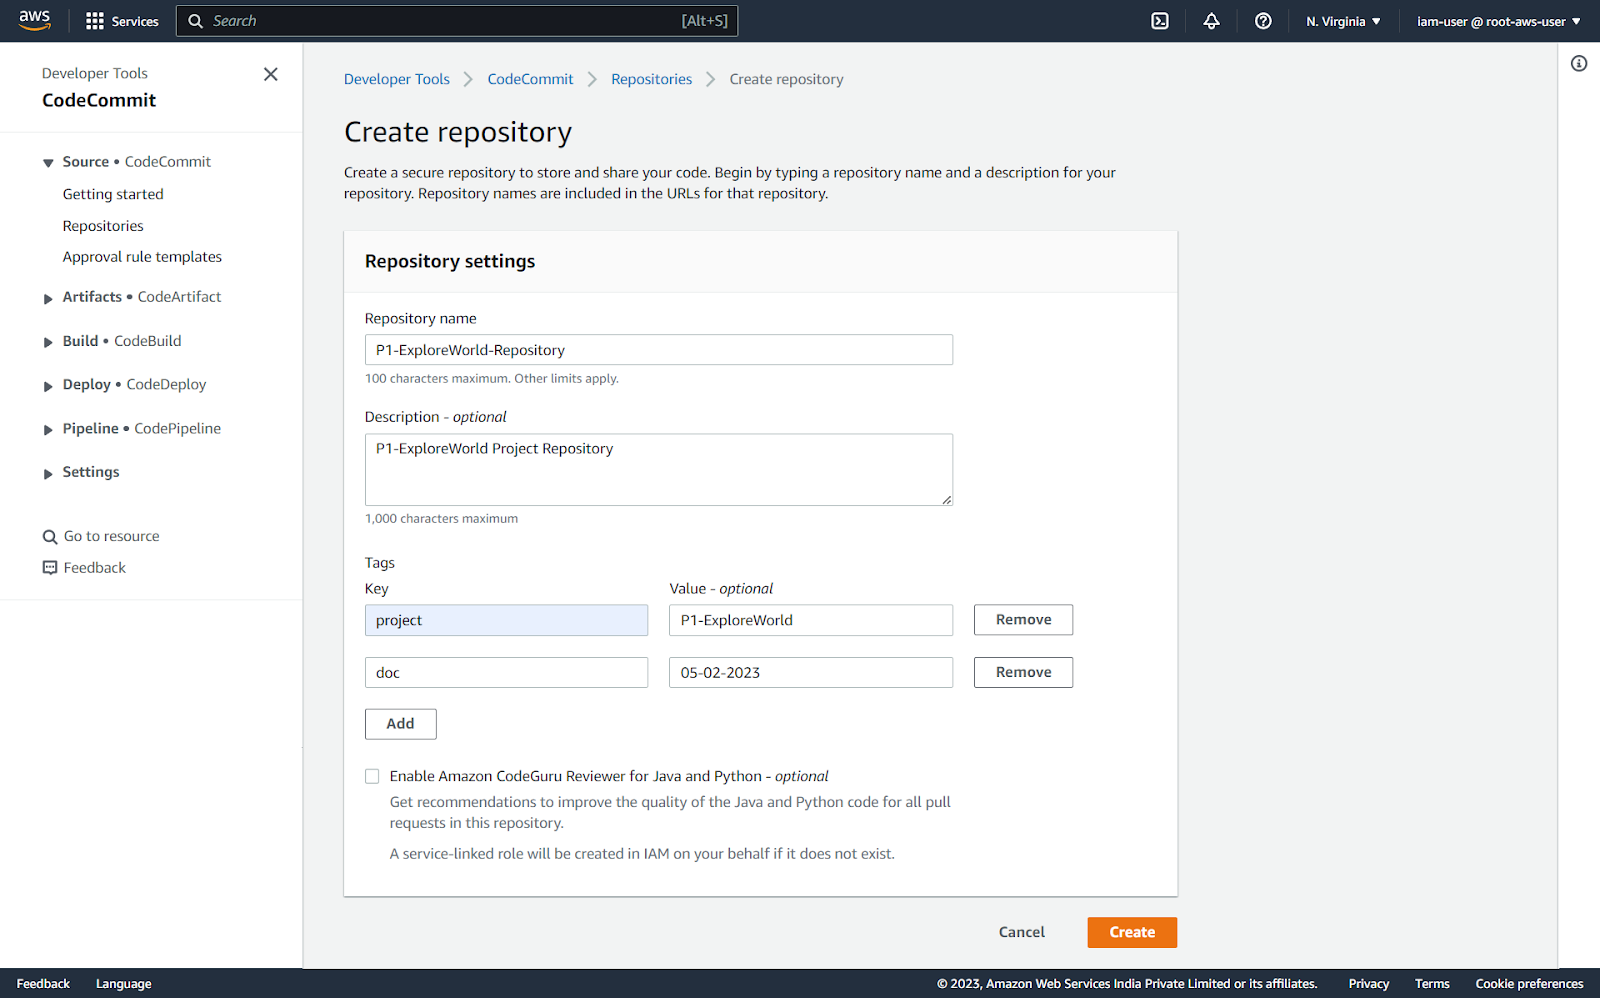Go to Developer Tools breadcrumb
The width and height of the screenshot is (1600, 998).
click(x=397, y=79)
